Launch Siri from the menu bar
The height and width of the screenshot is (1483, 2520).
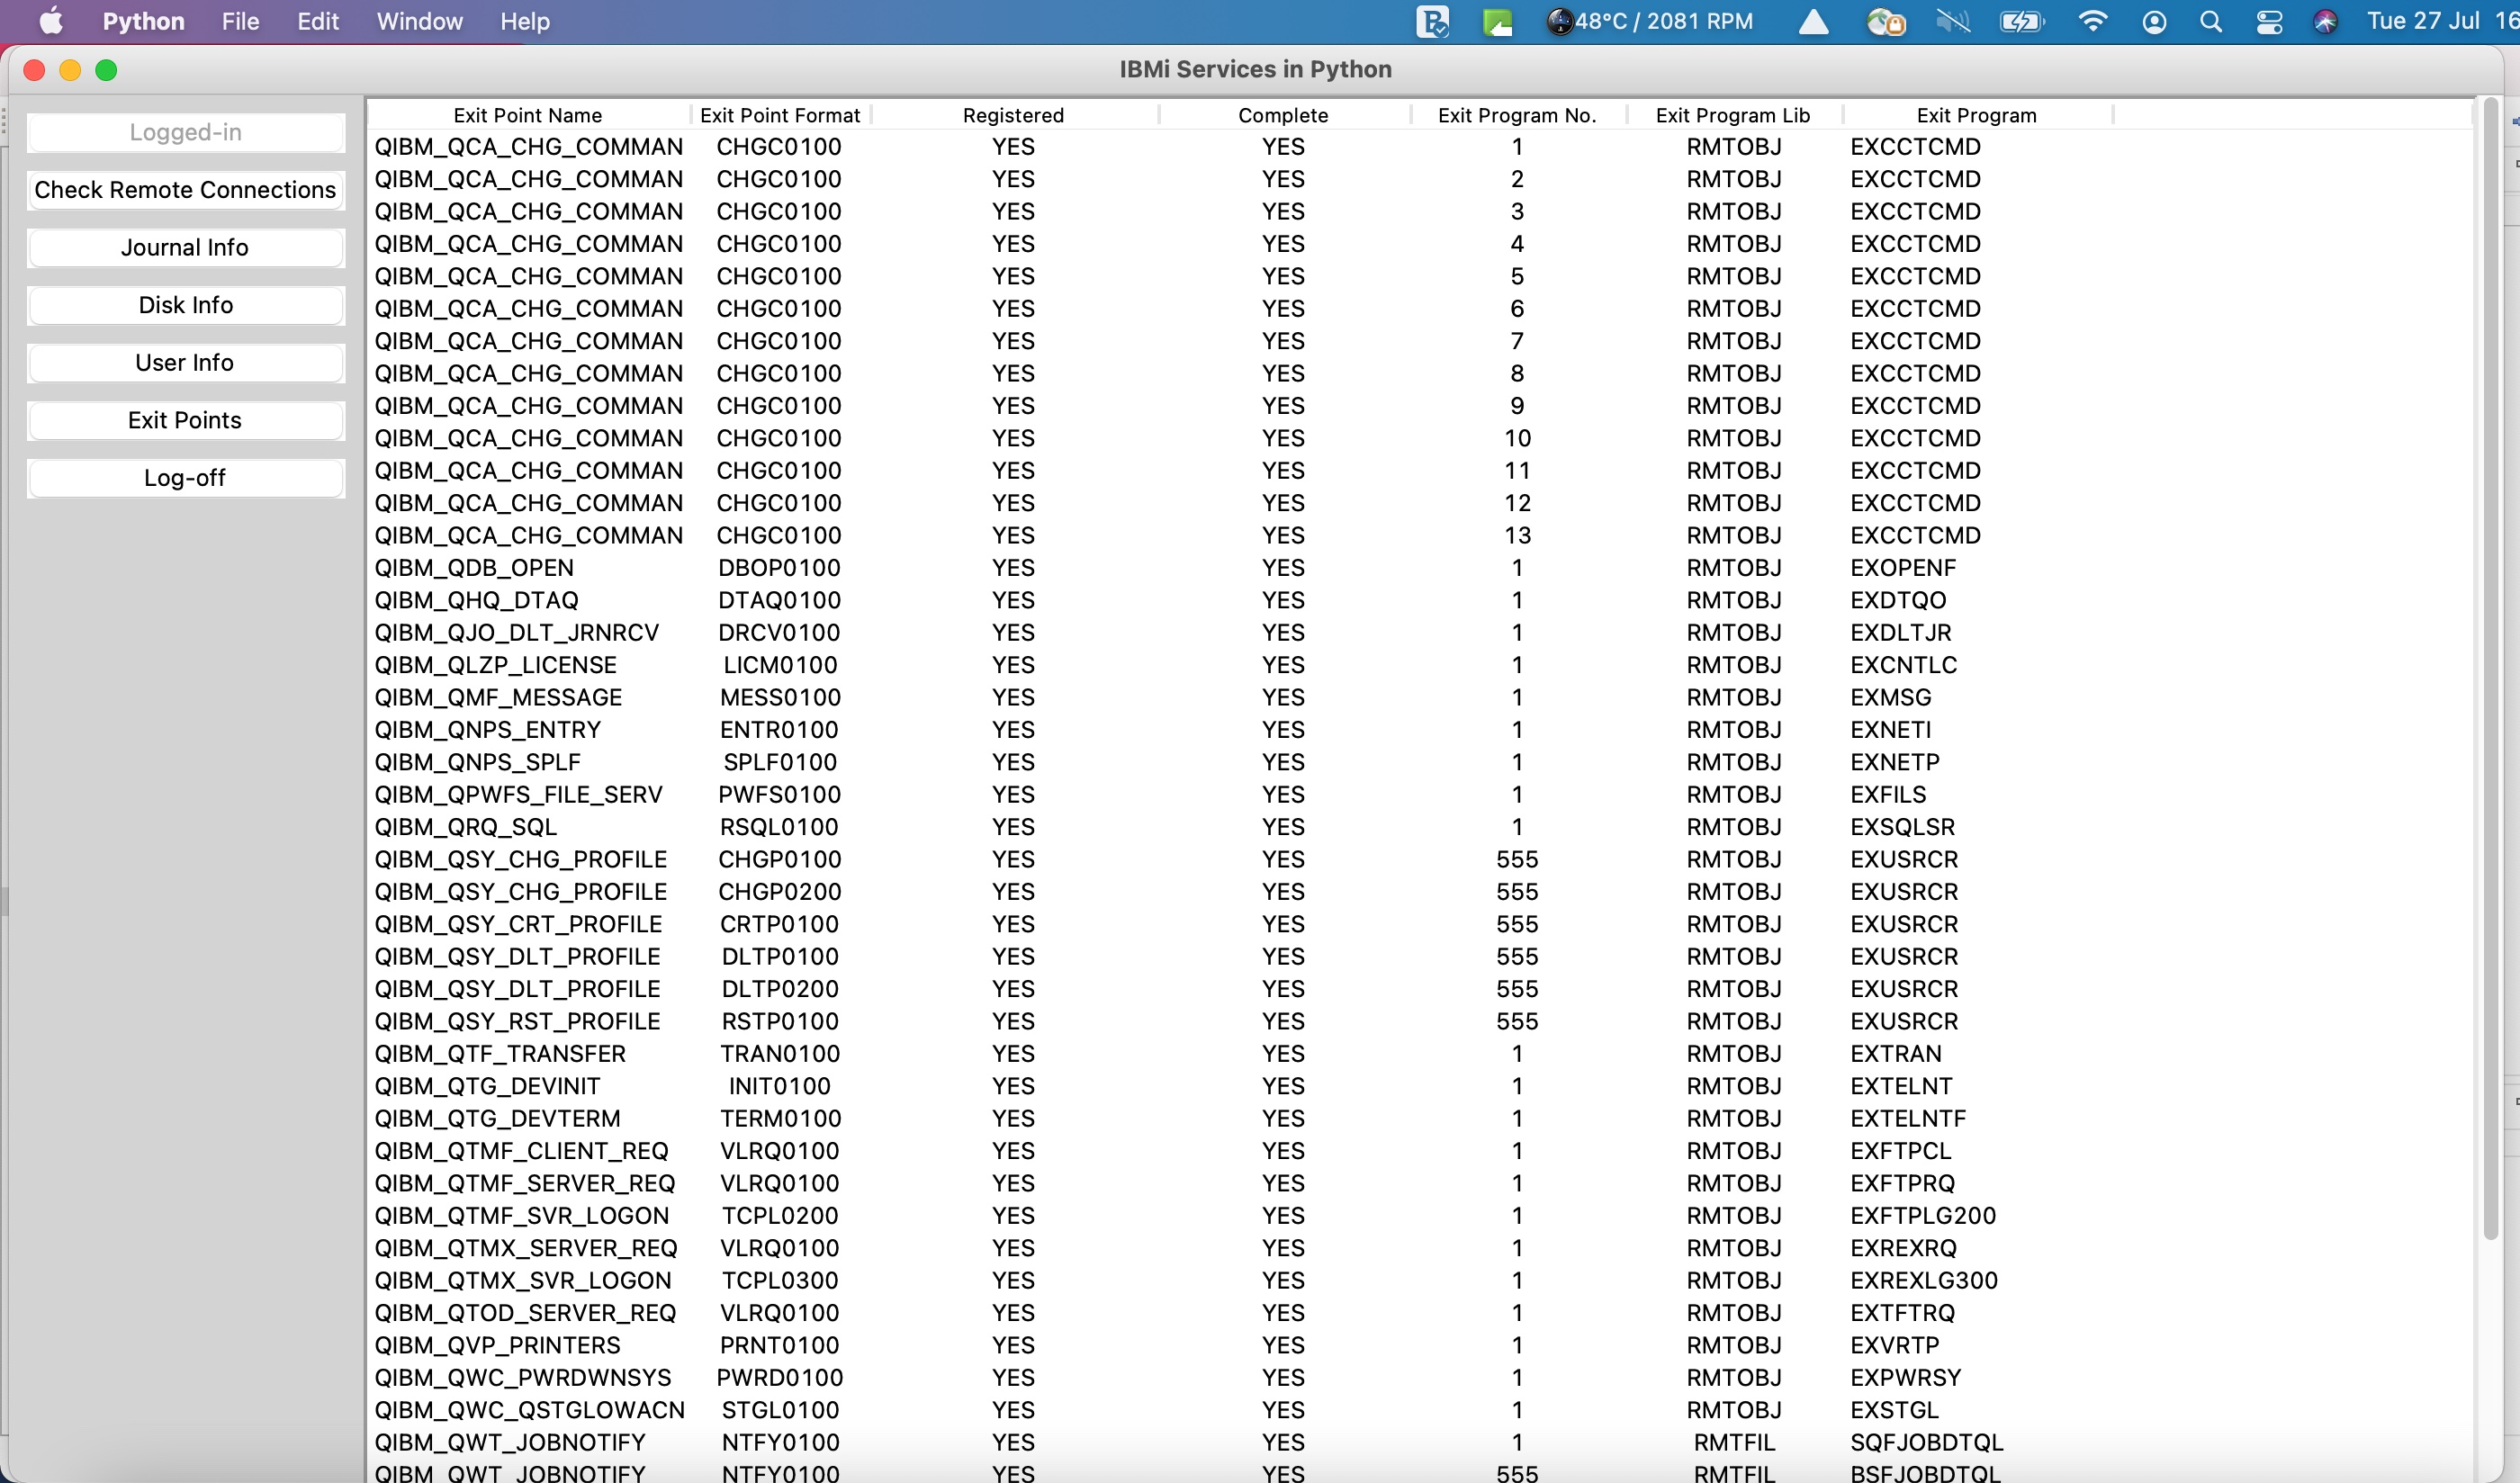click(2326, 22)
